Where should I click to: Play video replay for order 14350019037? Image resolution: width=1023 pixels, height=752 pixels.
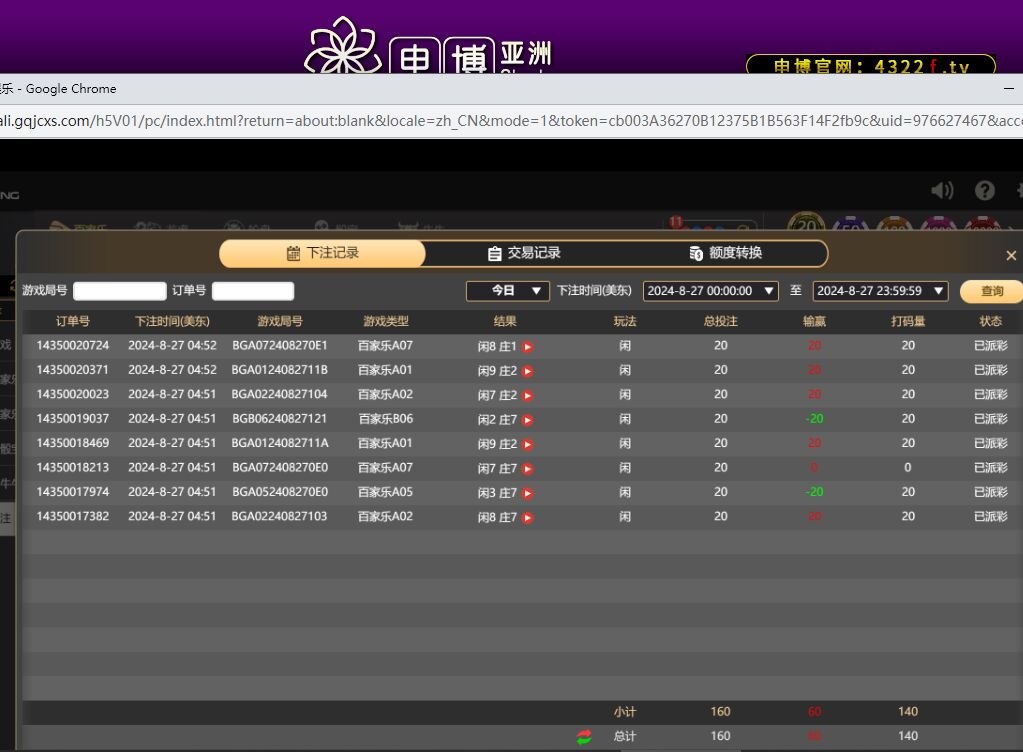click(528, 420)
